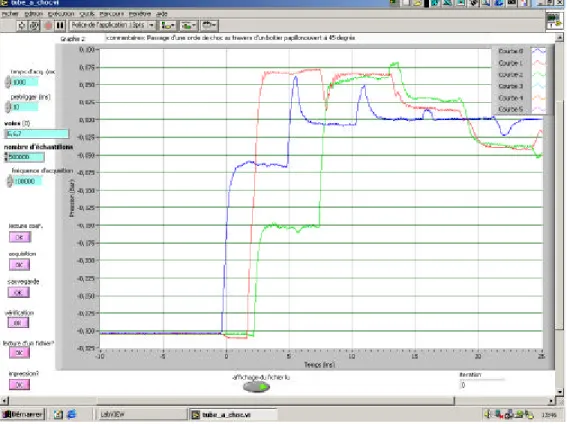Open Internet Explorer from the quick launch
The width and height of the screenshot is (567, 424).
coord(72,414)
